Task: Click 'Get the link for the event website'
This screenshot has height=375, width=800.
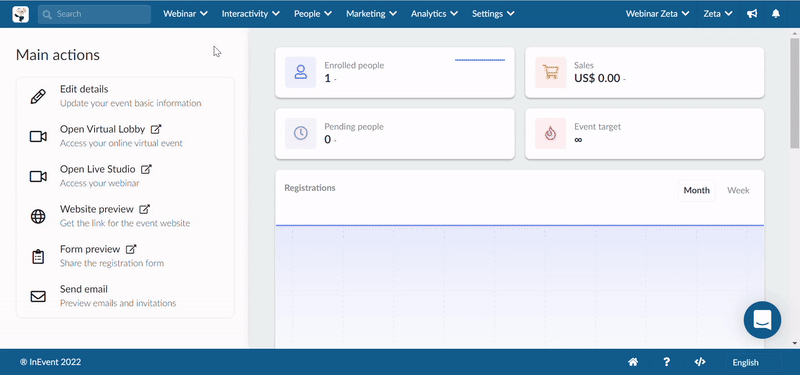Action: tap(125, 223)
